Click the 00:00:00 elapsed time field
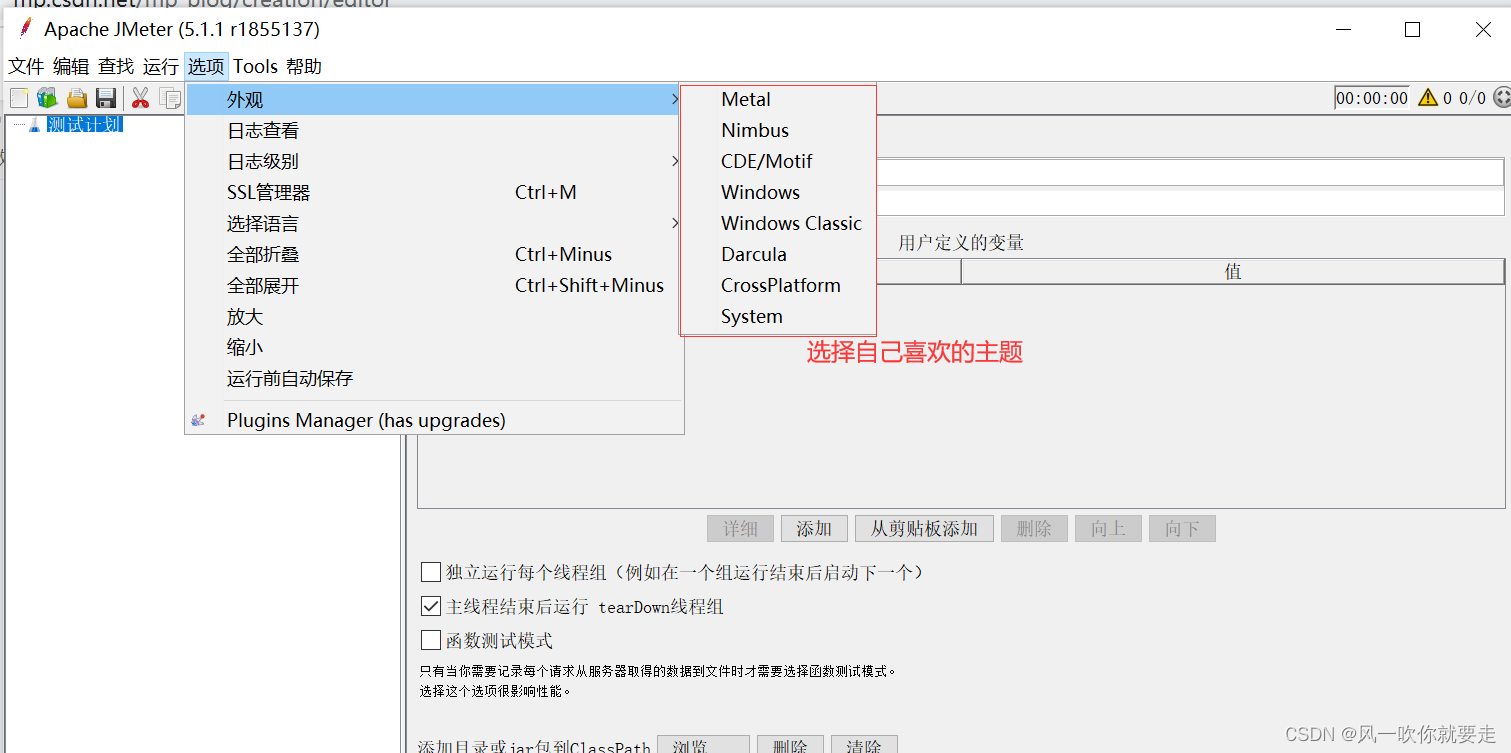 tap(1372, 98)
